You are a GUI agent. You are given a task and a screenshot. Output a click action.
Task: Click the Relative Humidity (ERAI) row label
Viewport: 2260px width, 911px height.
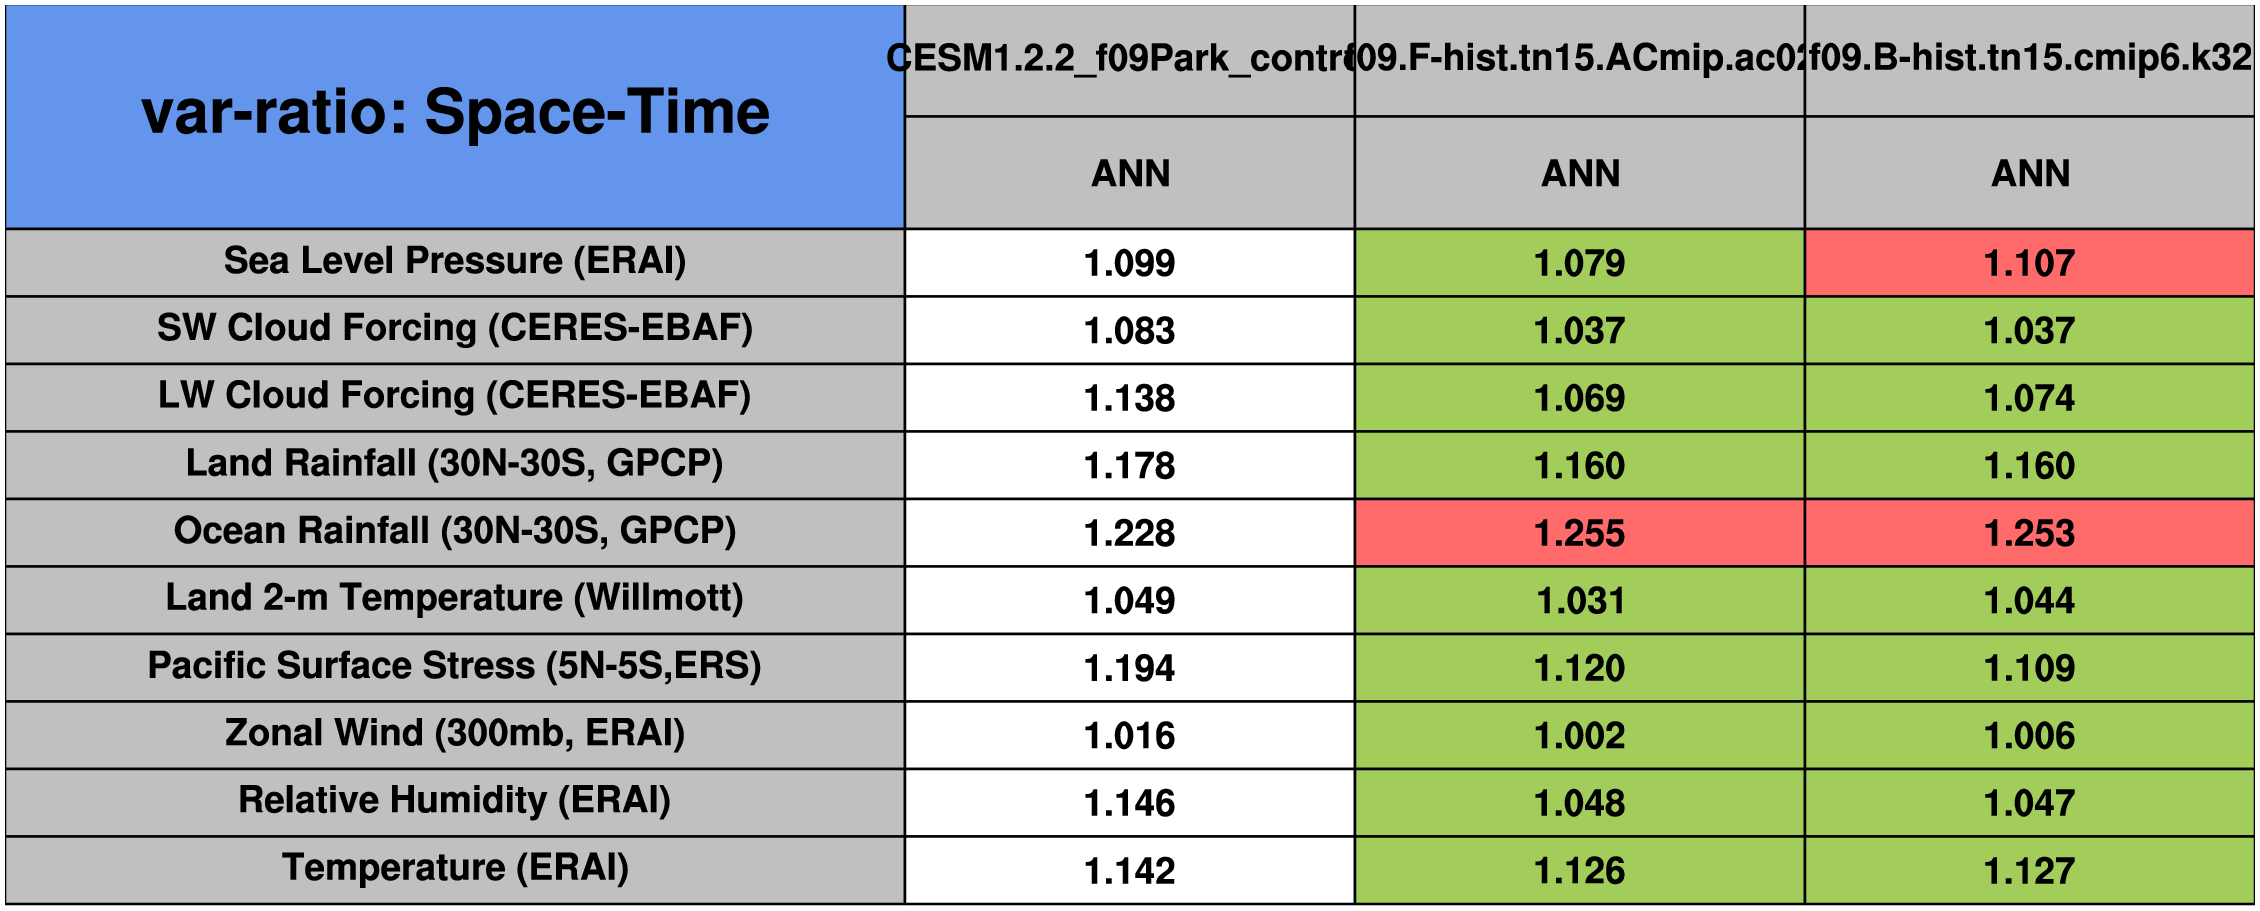tap(455, 801)
